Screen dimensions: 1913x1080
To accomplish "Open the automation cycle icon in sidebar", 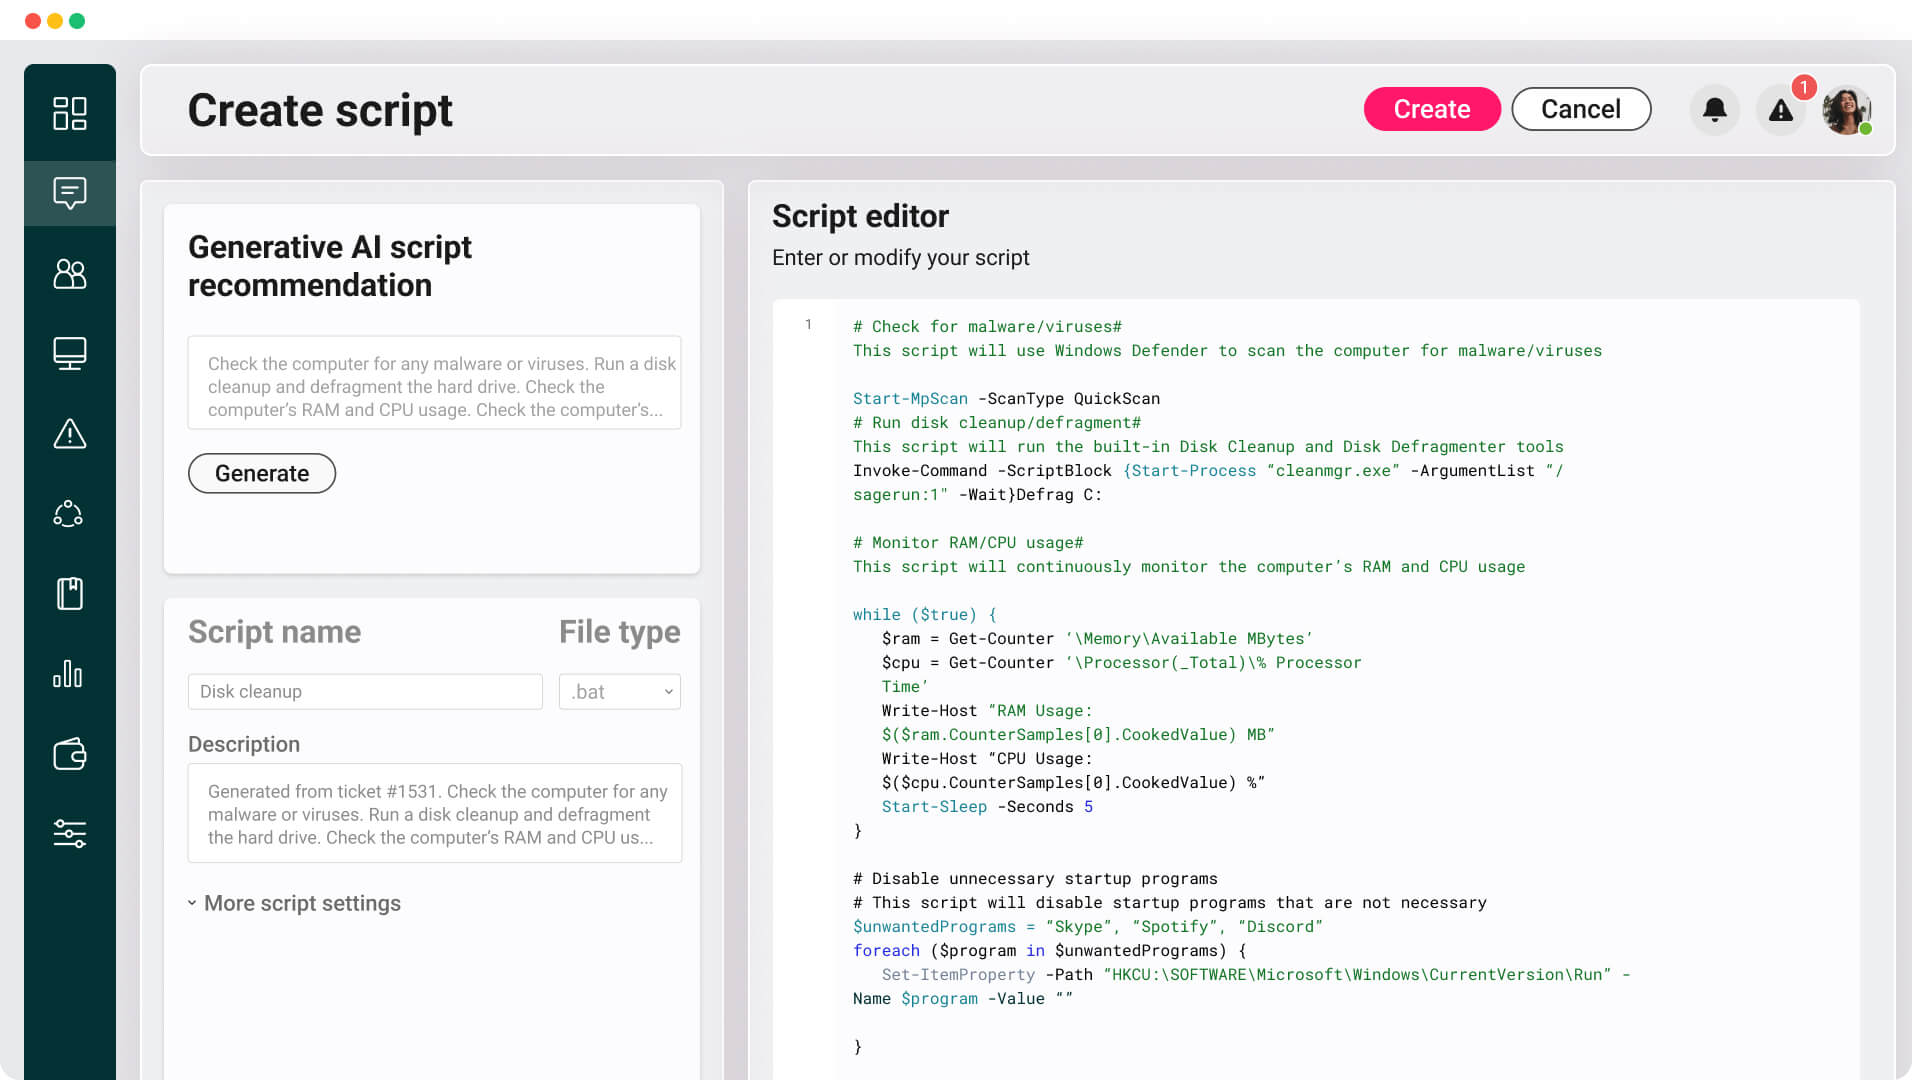I will [69, 514].
